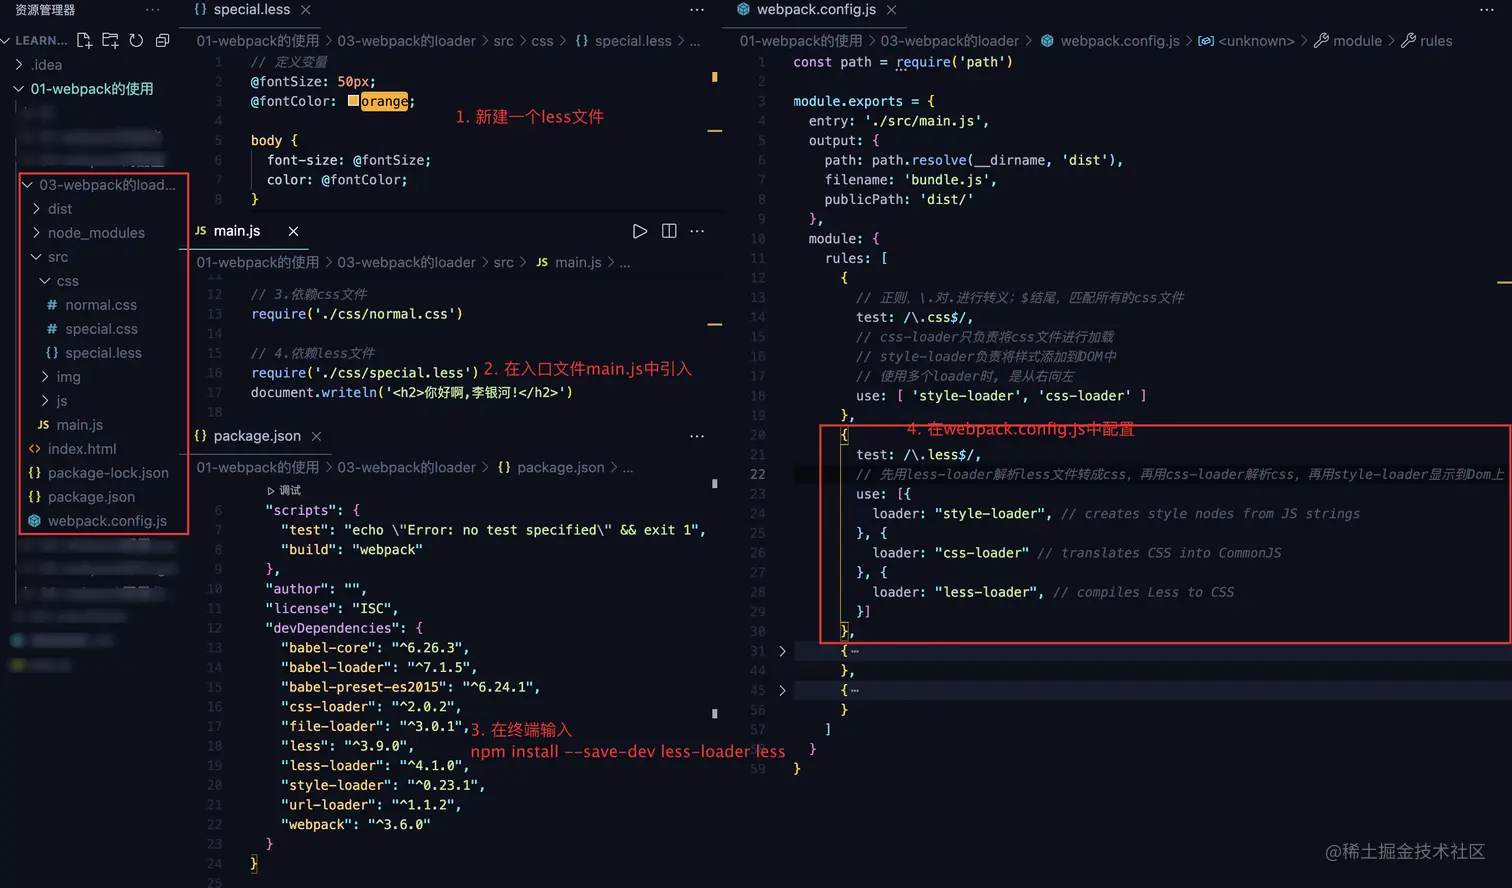Open explorer panel more actions menu
1512x888 pixels.
152,10
